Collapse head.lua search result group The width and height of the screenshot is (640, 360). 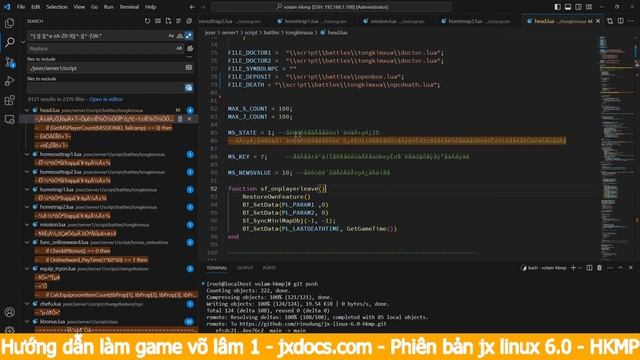pyautogui.click(x=27, y=110)
